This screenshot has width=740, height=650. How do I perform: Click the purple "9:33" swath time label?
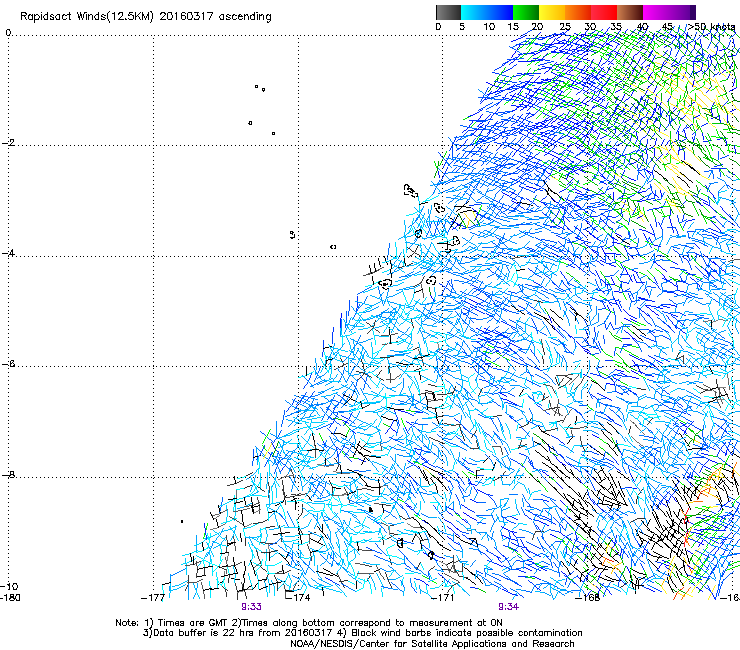tap(252, 607)
